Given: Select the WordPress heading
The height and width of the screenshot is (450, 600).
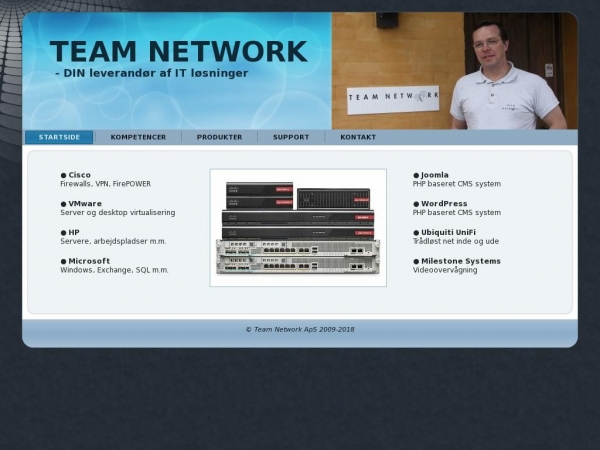Looking at the screenshot, I should pos(444,204).
